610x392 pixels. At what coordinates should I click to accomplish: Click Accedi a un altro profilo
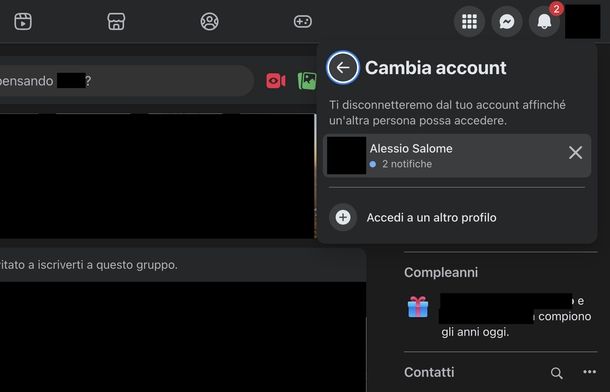click(x=431, y=217)
